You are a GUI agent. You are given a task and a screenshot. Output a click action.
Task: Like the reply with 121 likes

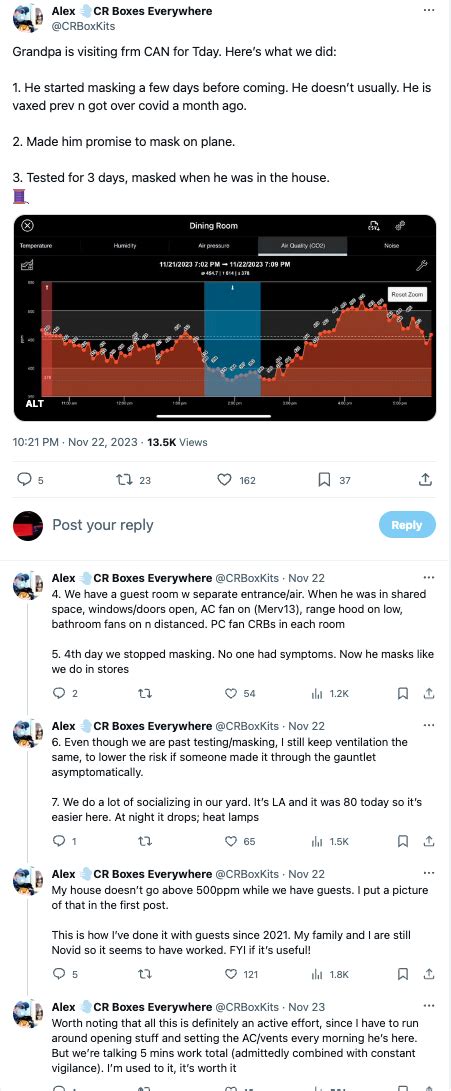tap(241, 974)
